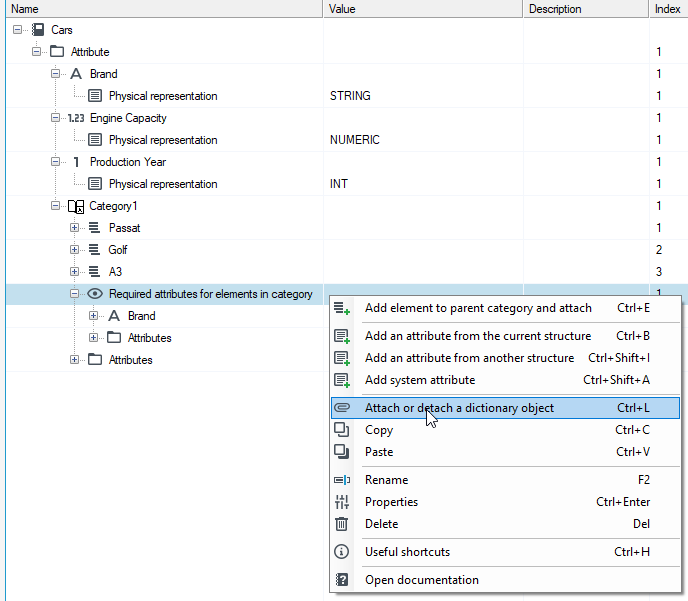Screen dimensions: 688x601
Task: Choose Open documentation
Action: (505, 580)
